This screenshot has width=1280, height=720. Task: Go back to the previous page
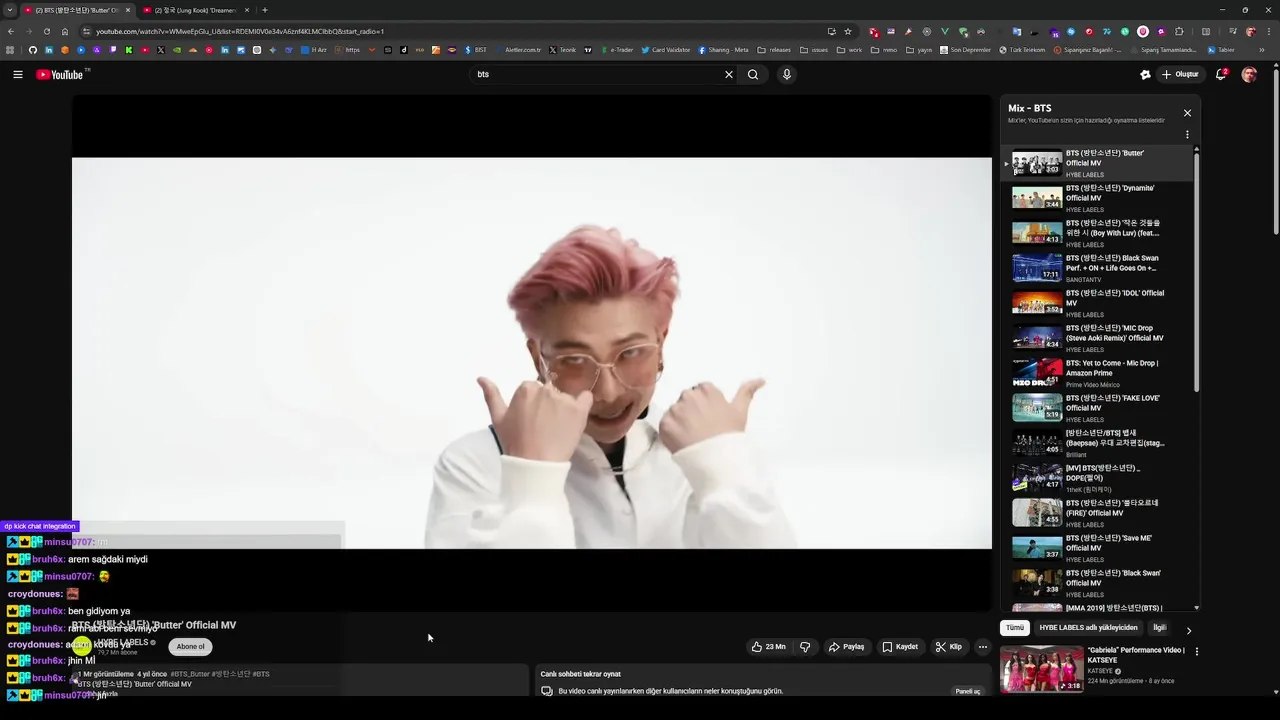(x=11, y=31)
